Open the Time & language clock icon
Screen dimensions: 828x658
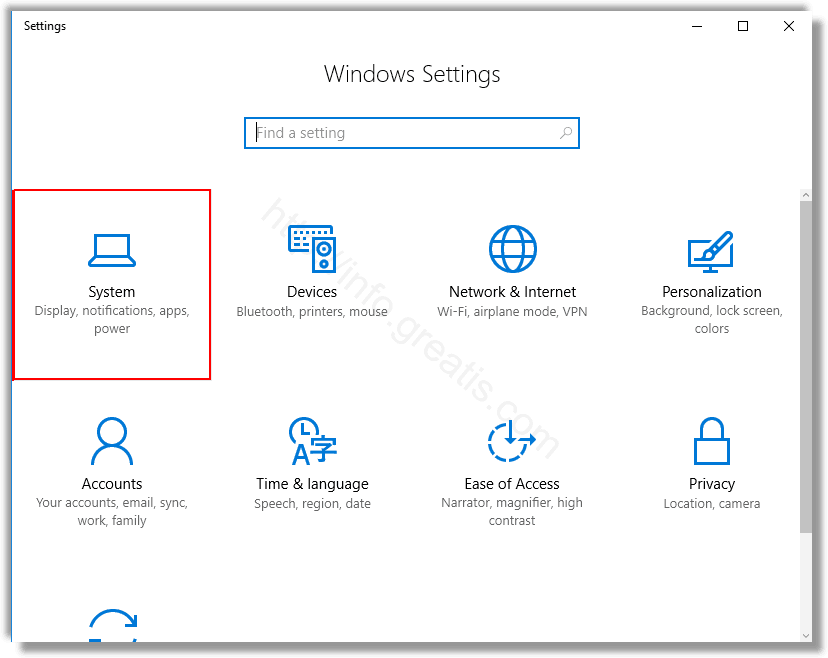pyautogui.click(x=312, y=441)
